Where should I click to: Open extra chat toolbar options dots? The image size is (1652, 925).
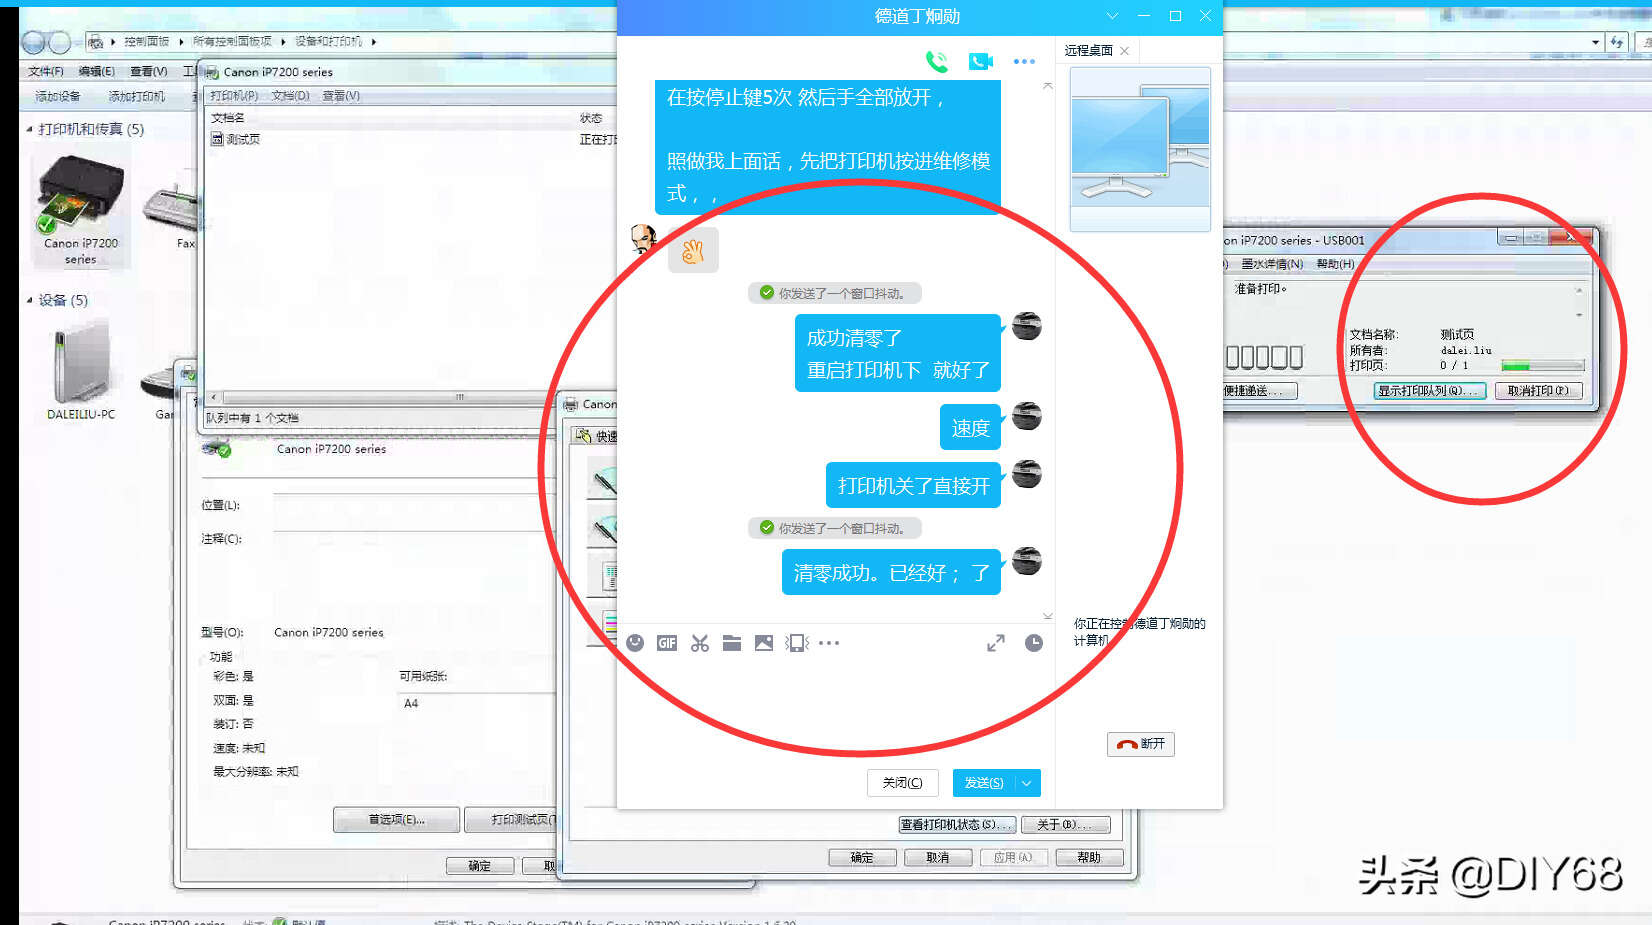pos(829,643)
